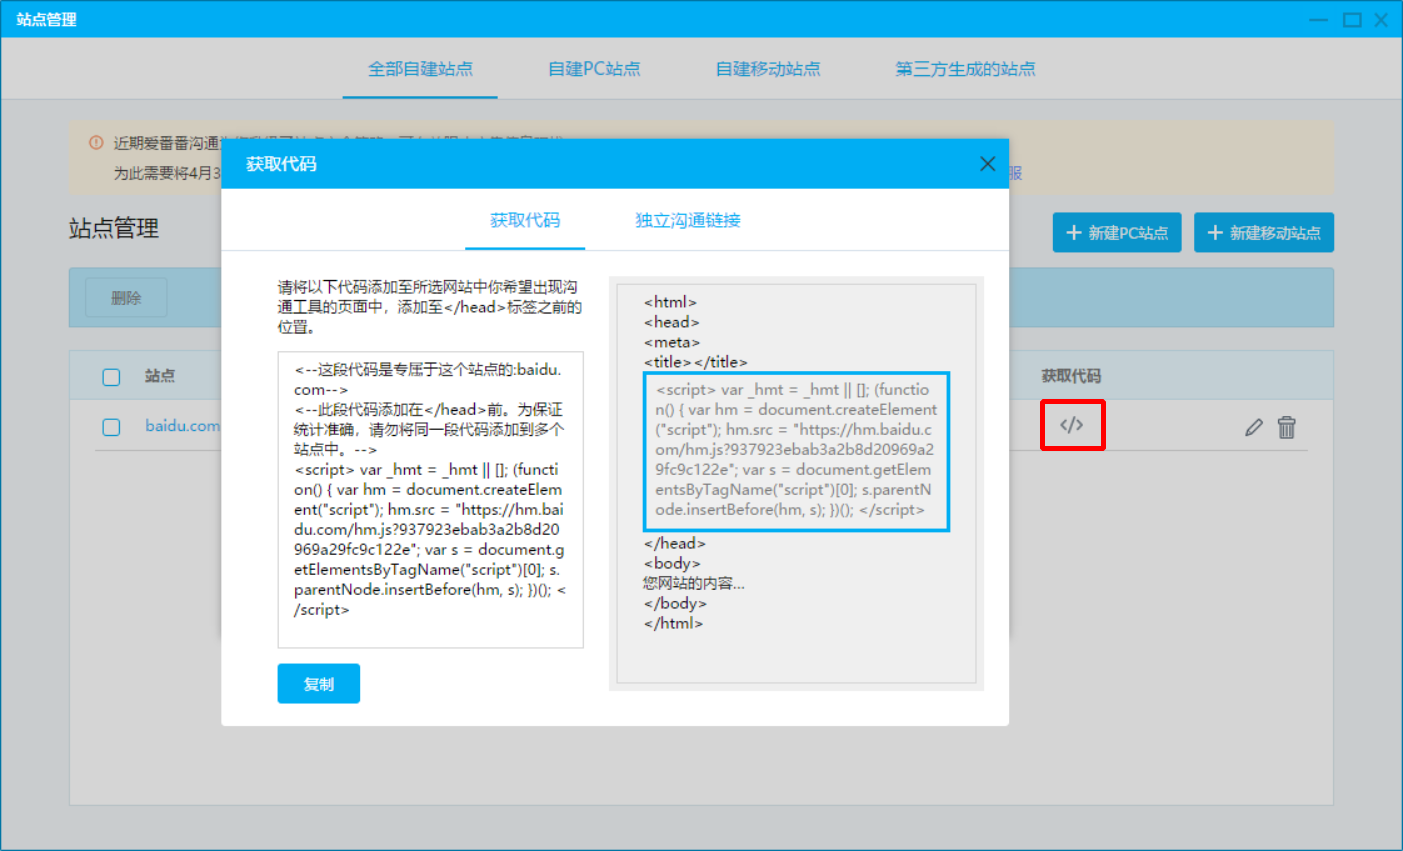Open the 自建移动站点 tab
Viewport: 1403px width, 851px height.
point(768,69)
